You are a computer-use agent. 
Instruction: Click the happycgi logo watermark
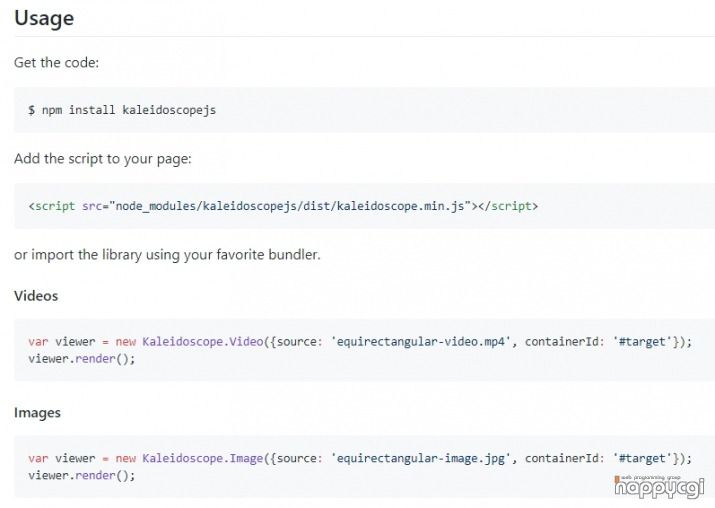659,486
